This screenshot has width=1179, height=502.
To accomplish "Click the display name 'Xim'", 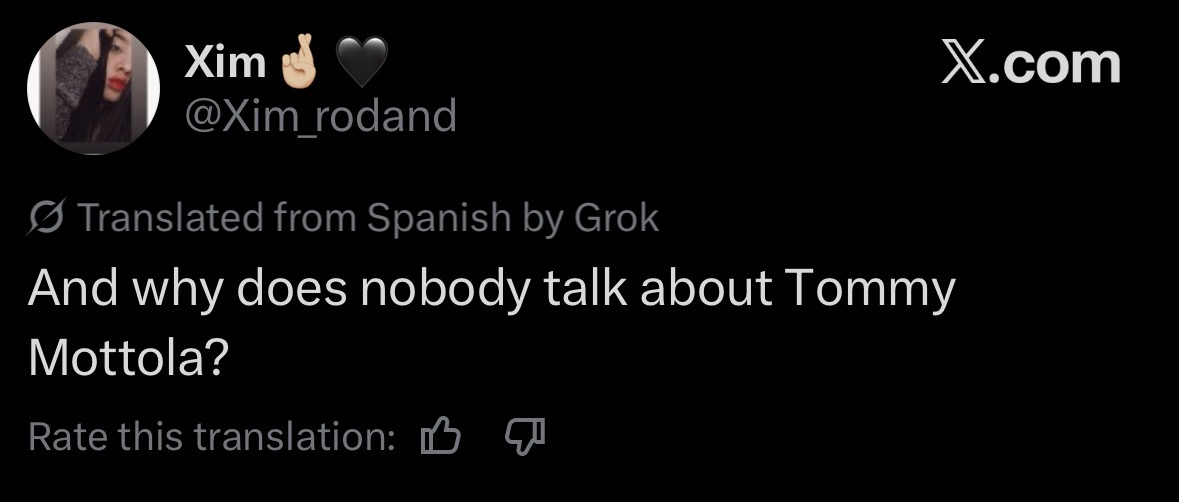I will pyautogui.click(x=225, y=64).
